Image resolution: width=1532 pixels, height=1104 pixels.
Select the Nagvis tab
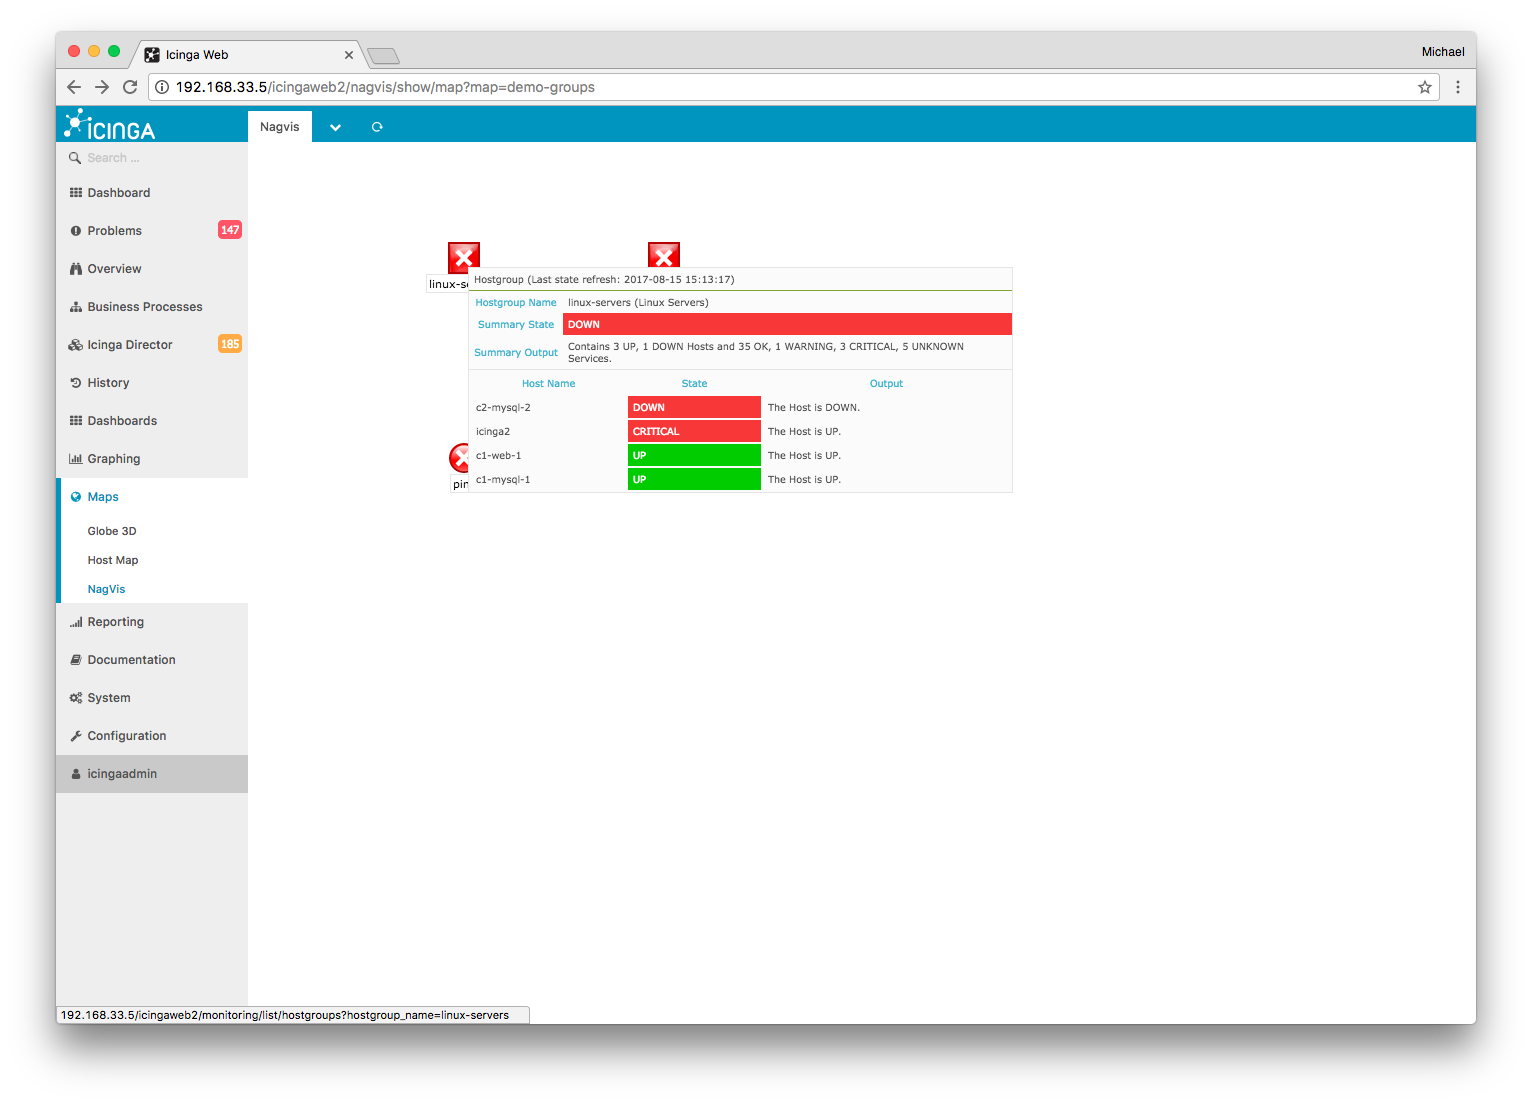(280, 127)
